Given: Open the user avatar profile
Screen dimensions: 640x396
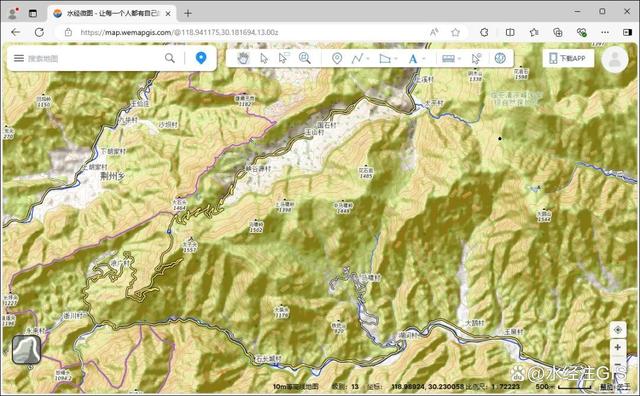Looking at the screenshot, I should (615, 60).
